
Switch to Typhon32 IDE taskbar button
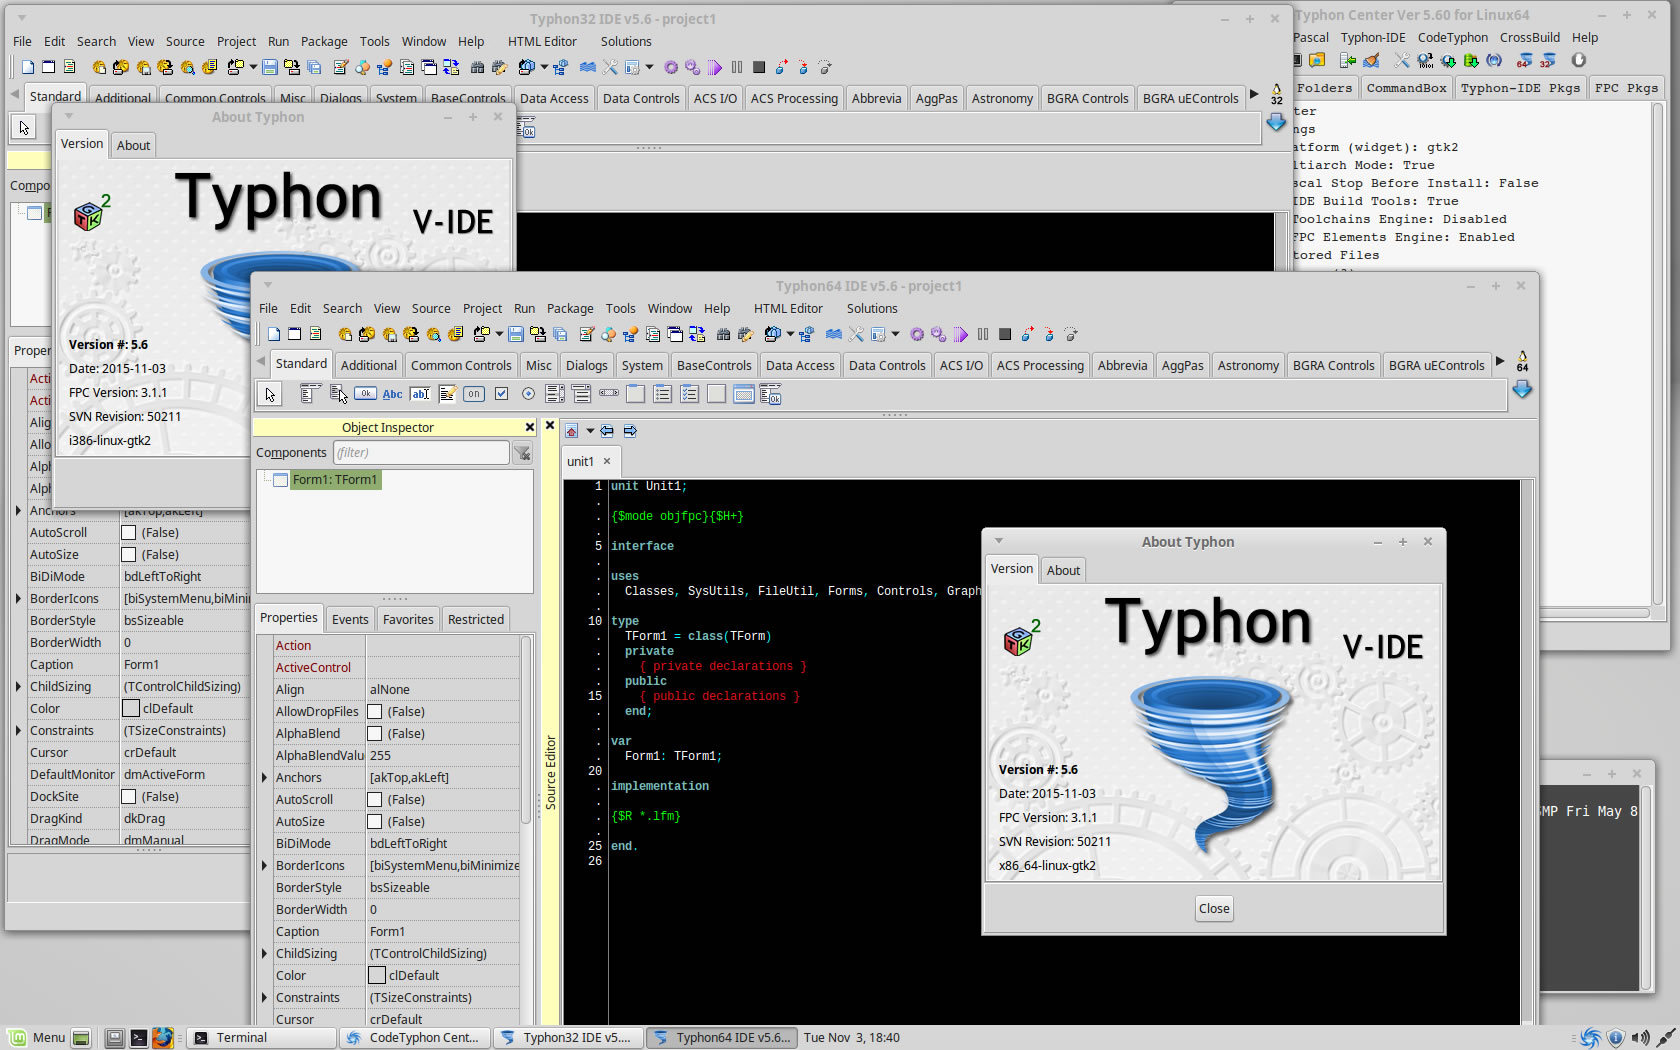pyautogui.click(x=567, y=1037)
